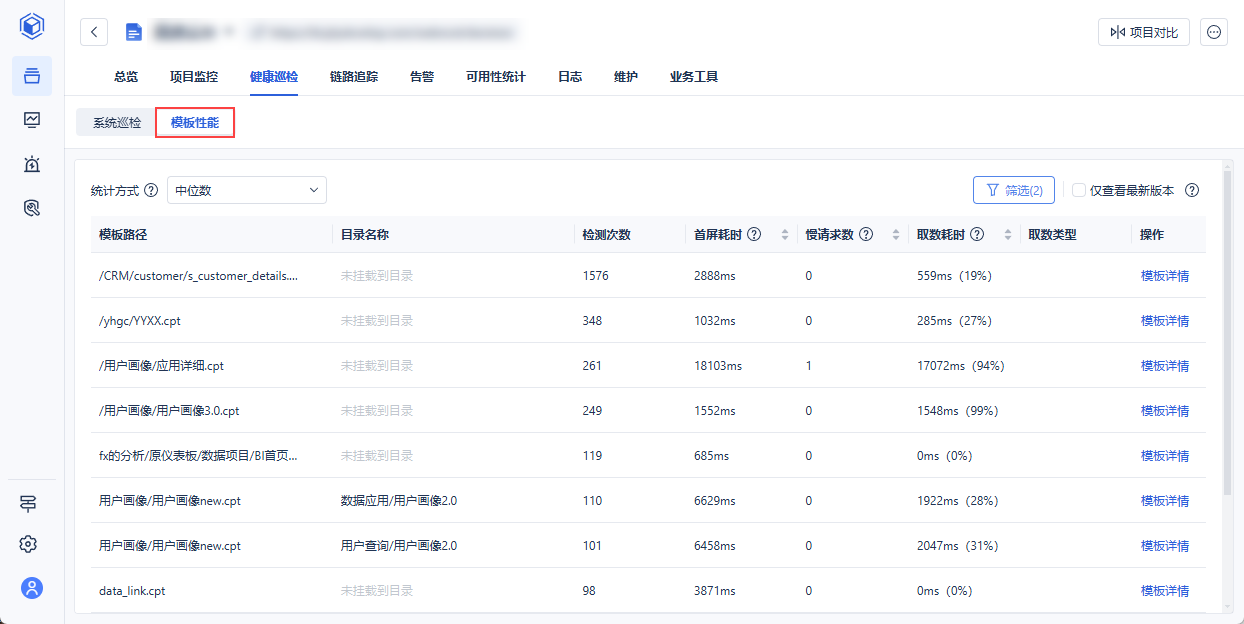Open the 可用性统计 tab
The image size is (1244, 624).
[496, 77]
